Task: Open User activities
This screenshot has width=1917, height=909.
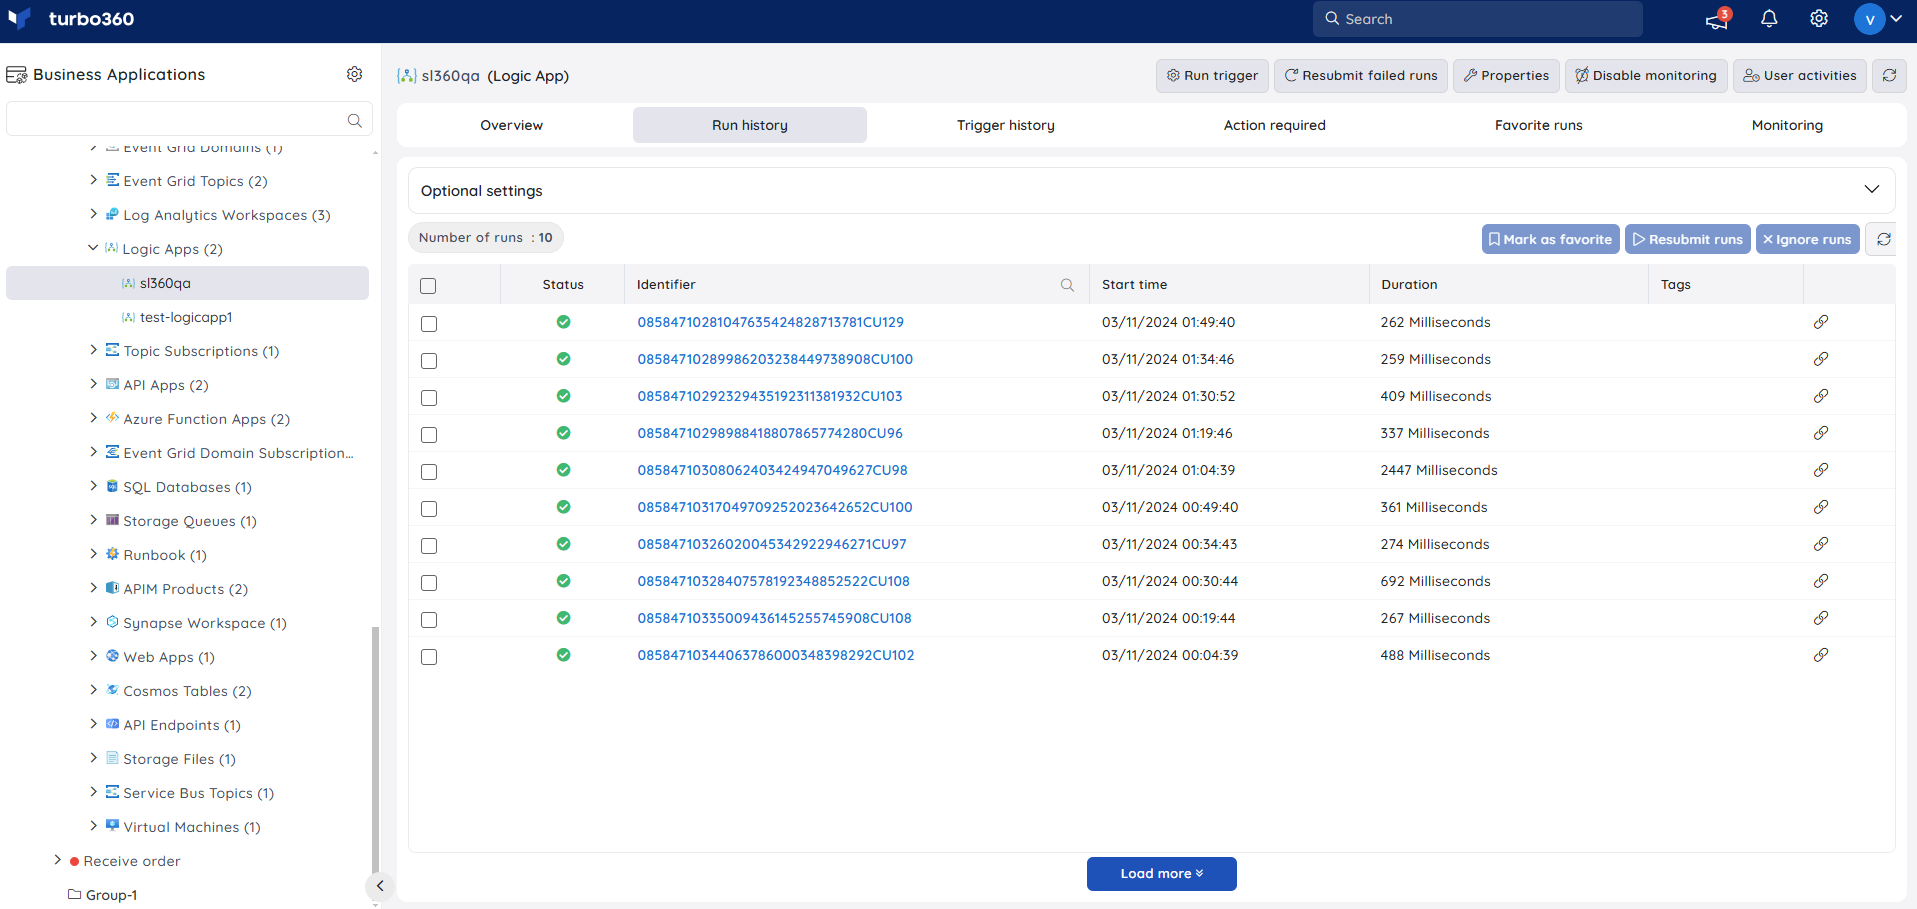Action: pos(1800,75)
